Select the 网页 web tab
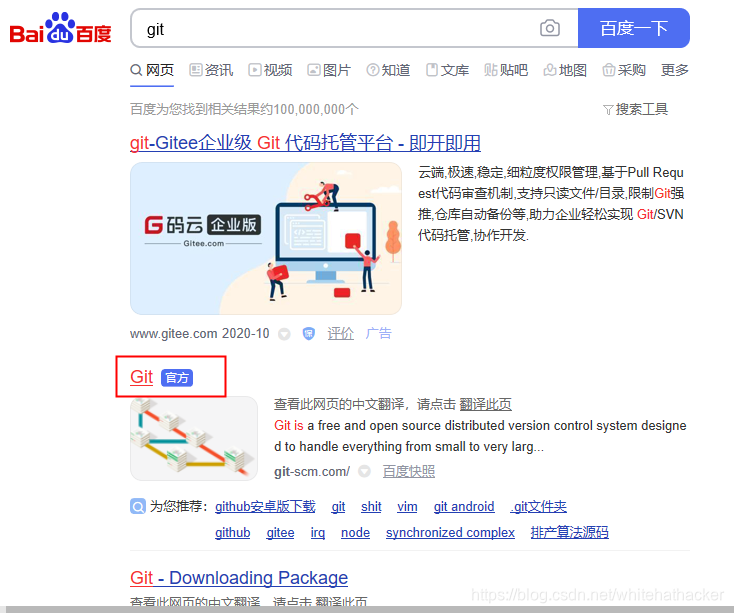 point(152,70)
